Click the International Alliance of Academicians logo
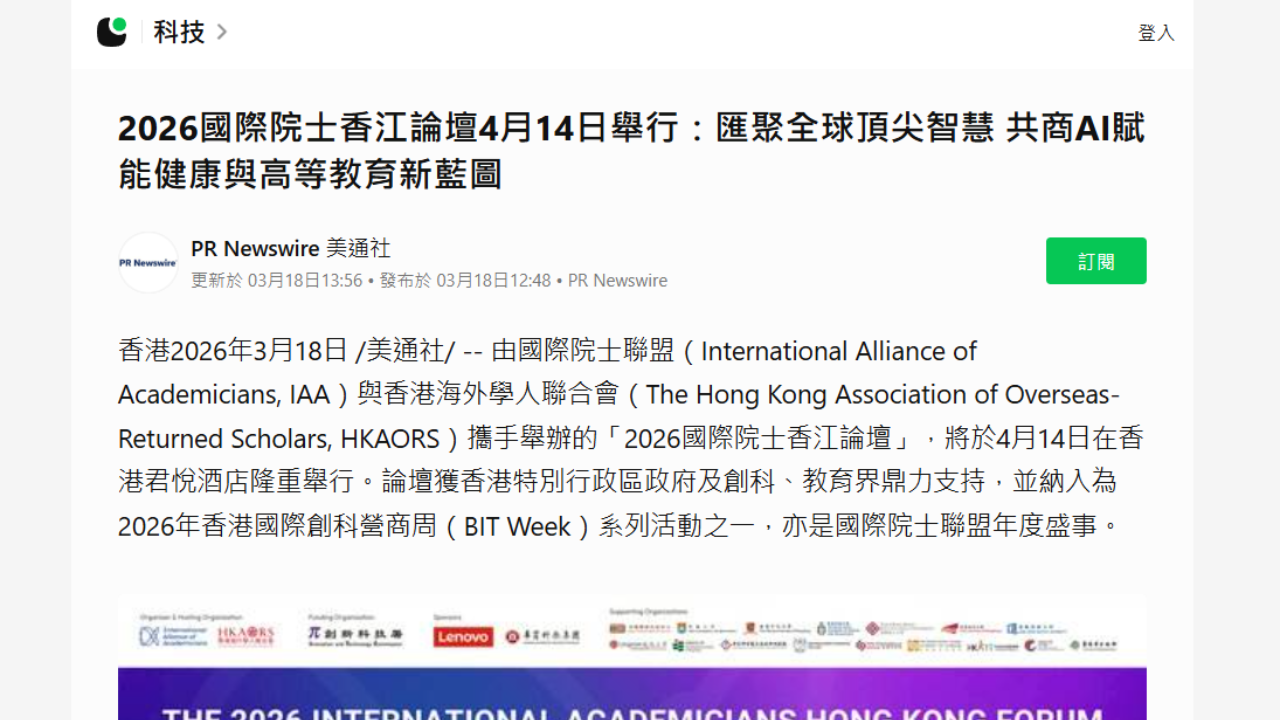This screenshot has width=1280, height=720. [173, 636]
